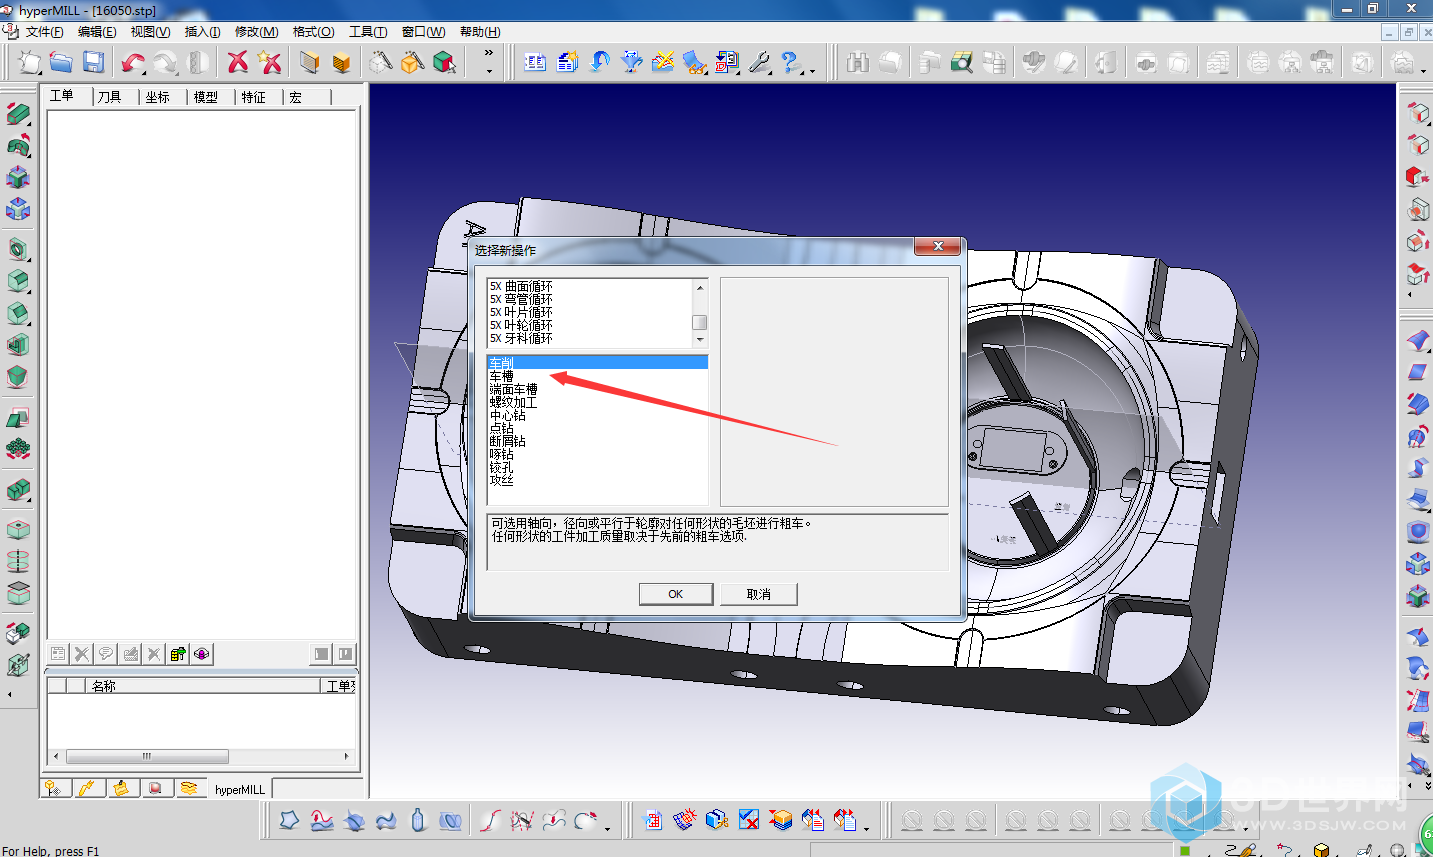Click the blue question mark help icon
The width and height of the screenshot is (1433, 857).
coord(790,62)
